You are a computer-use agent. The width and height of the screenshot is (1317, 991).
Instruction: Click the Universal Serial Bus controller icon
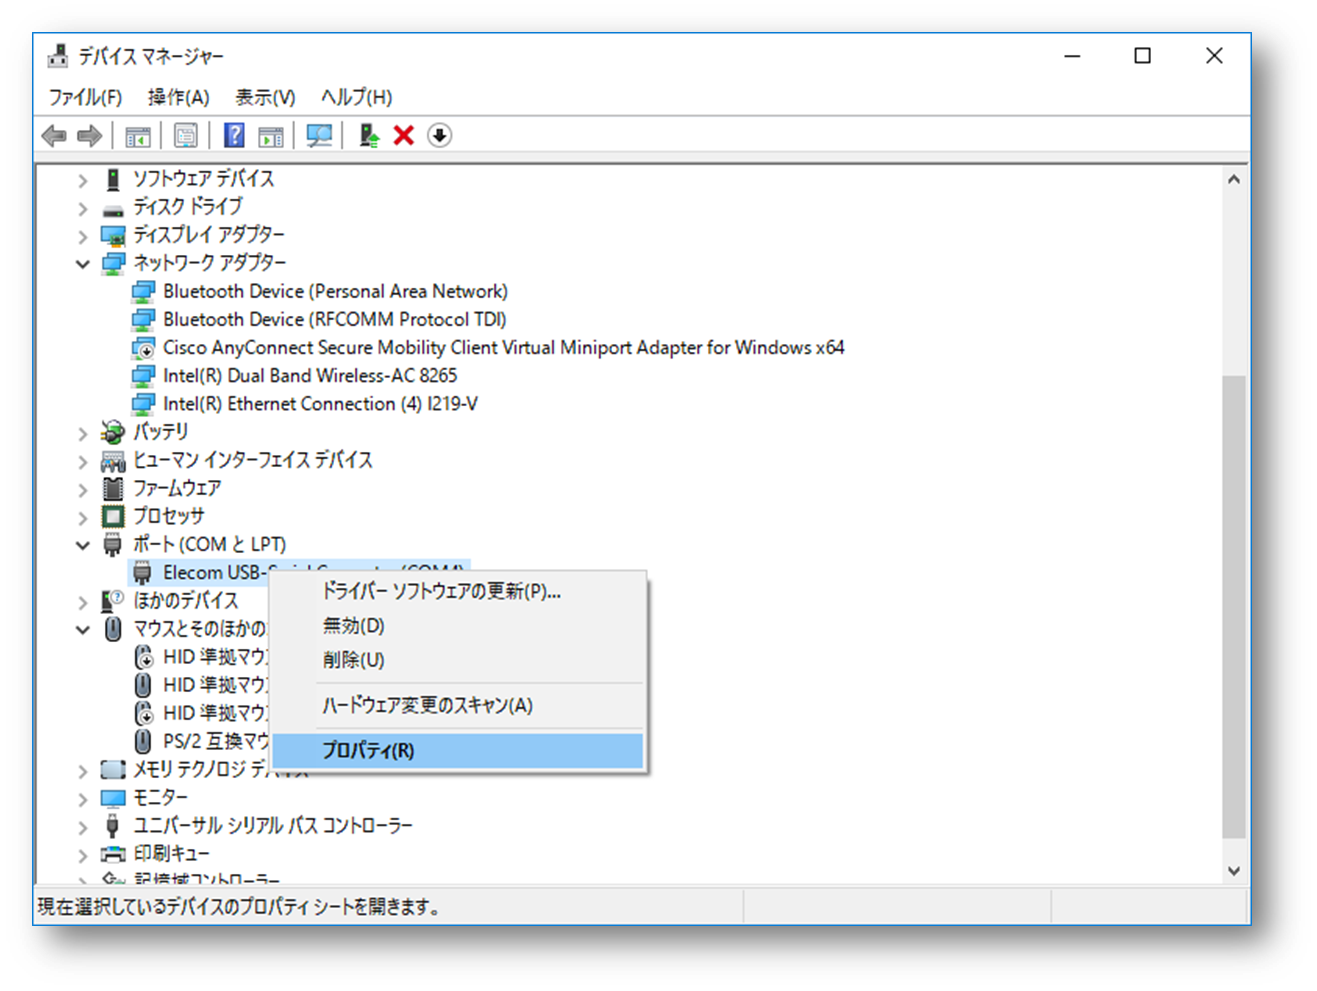(x=113, y=825)
